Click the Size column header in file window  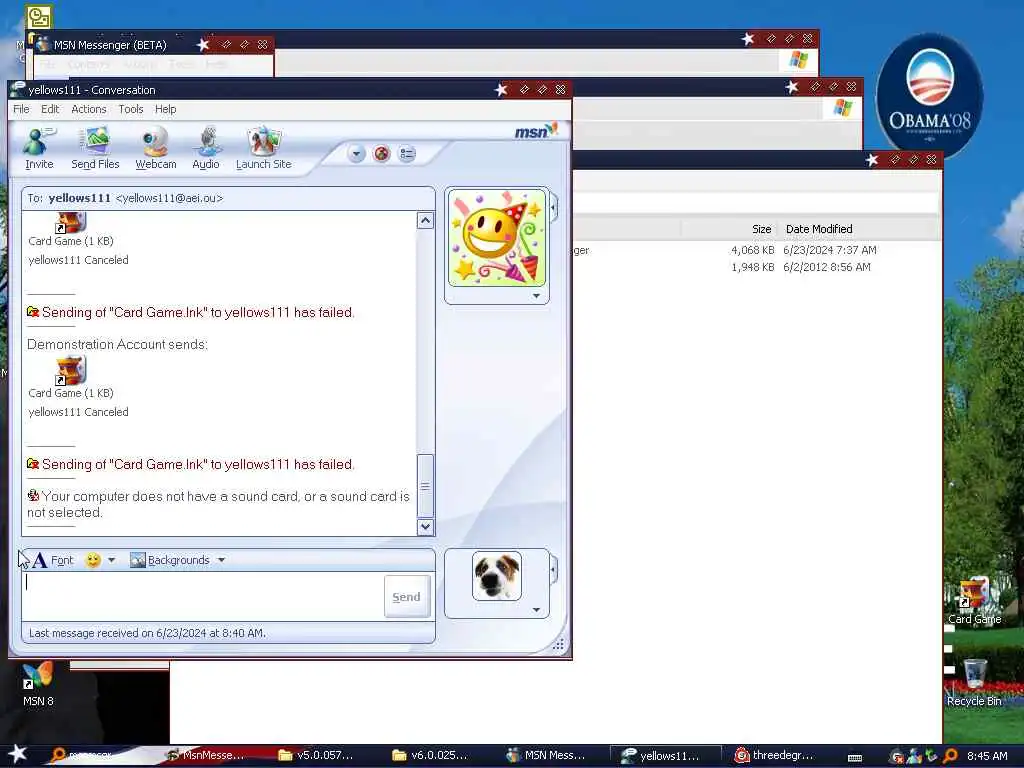pyautogui.click(x=761, y=229)
